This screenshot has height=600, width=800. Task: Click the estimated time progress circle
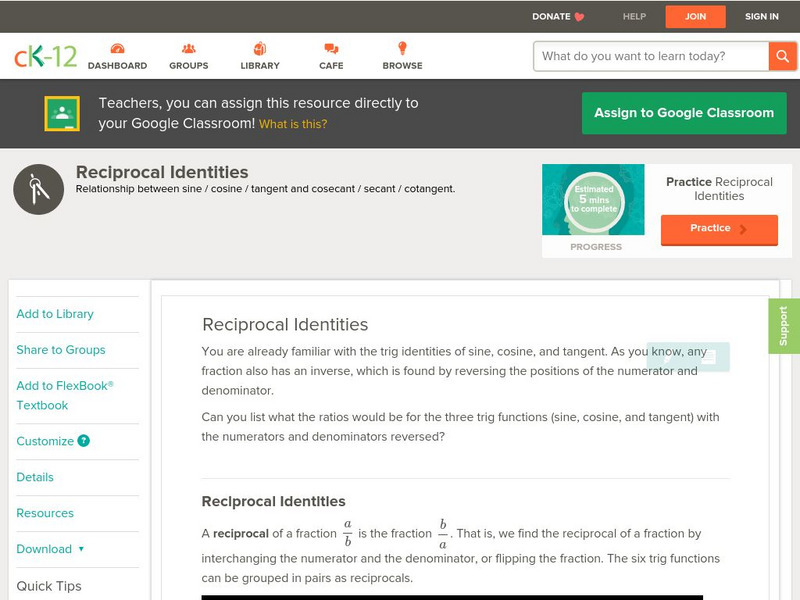pyautogui.click(x=595, y=199)
